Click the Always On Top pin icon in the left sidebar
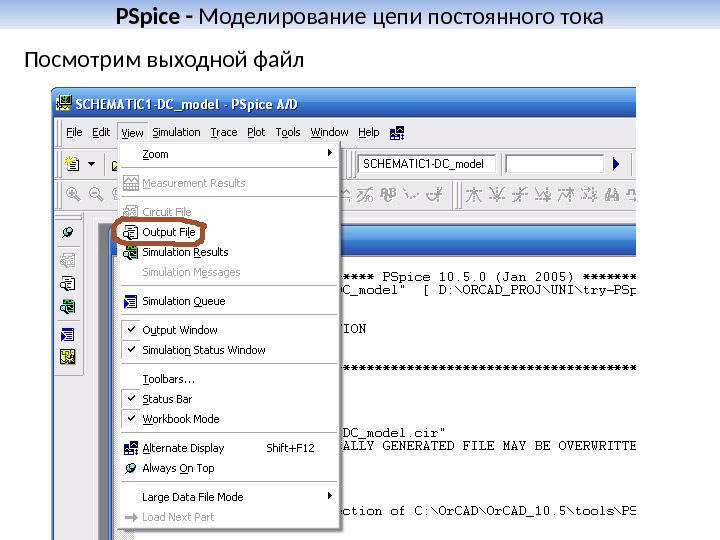Screen dimensions: 720x540 pos(68,233)
